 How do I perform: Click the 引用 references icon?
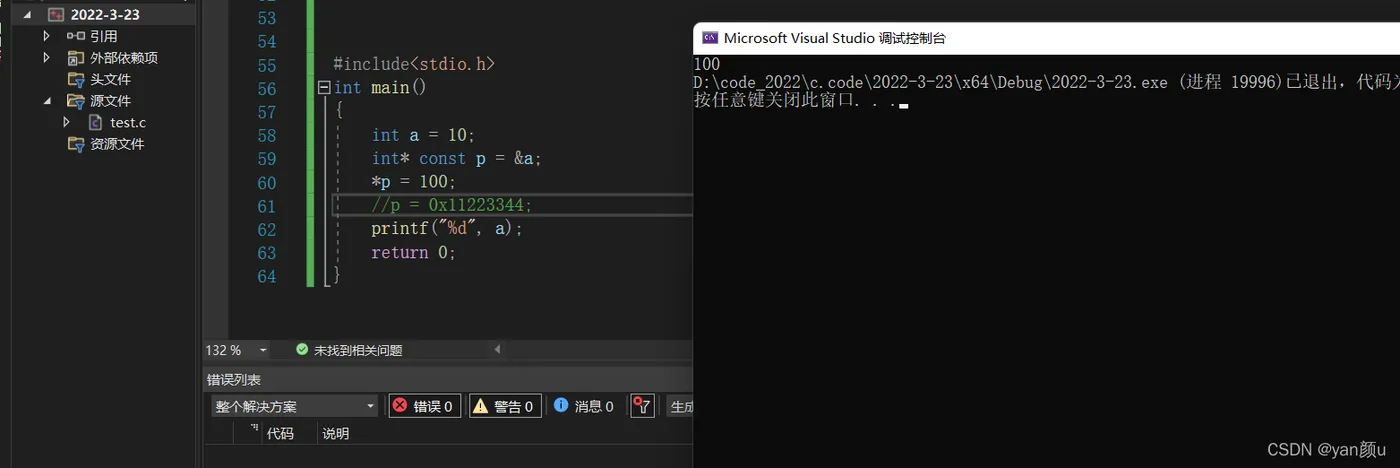tap(76, 36)
